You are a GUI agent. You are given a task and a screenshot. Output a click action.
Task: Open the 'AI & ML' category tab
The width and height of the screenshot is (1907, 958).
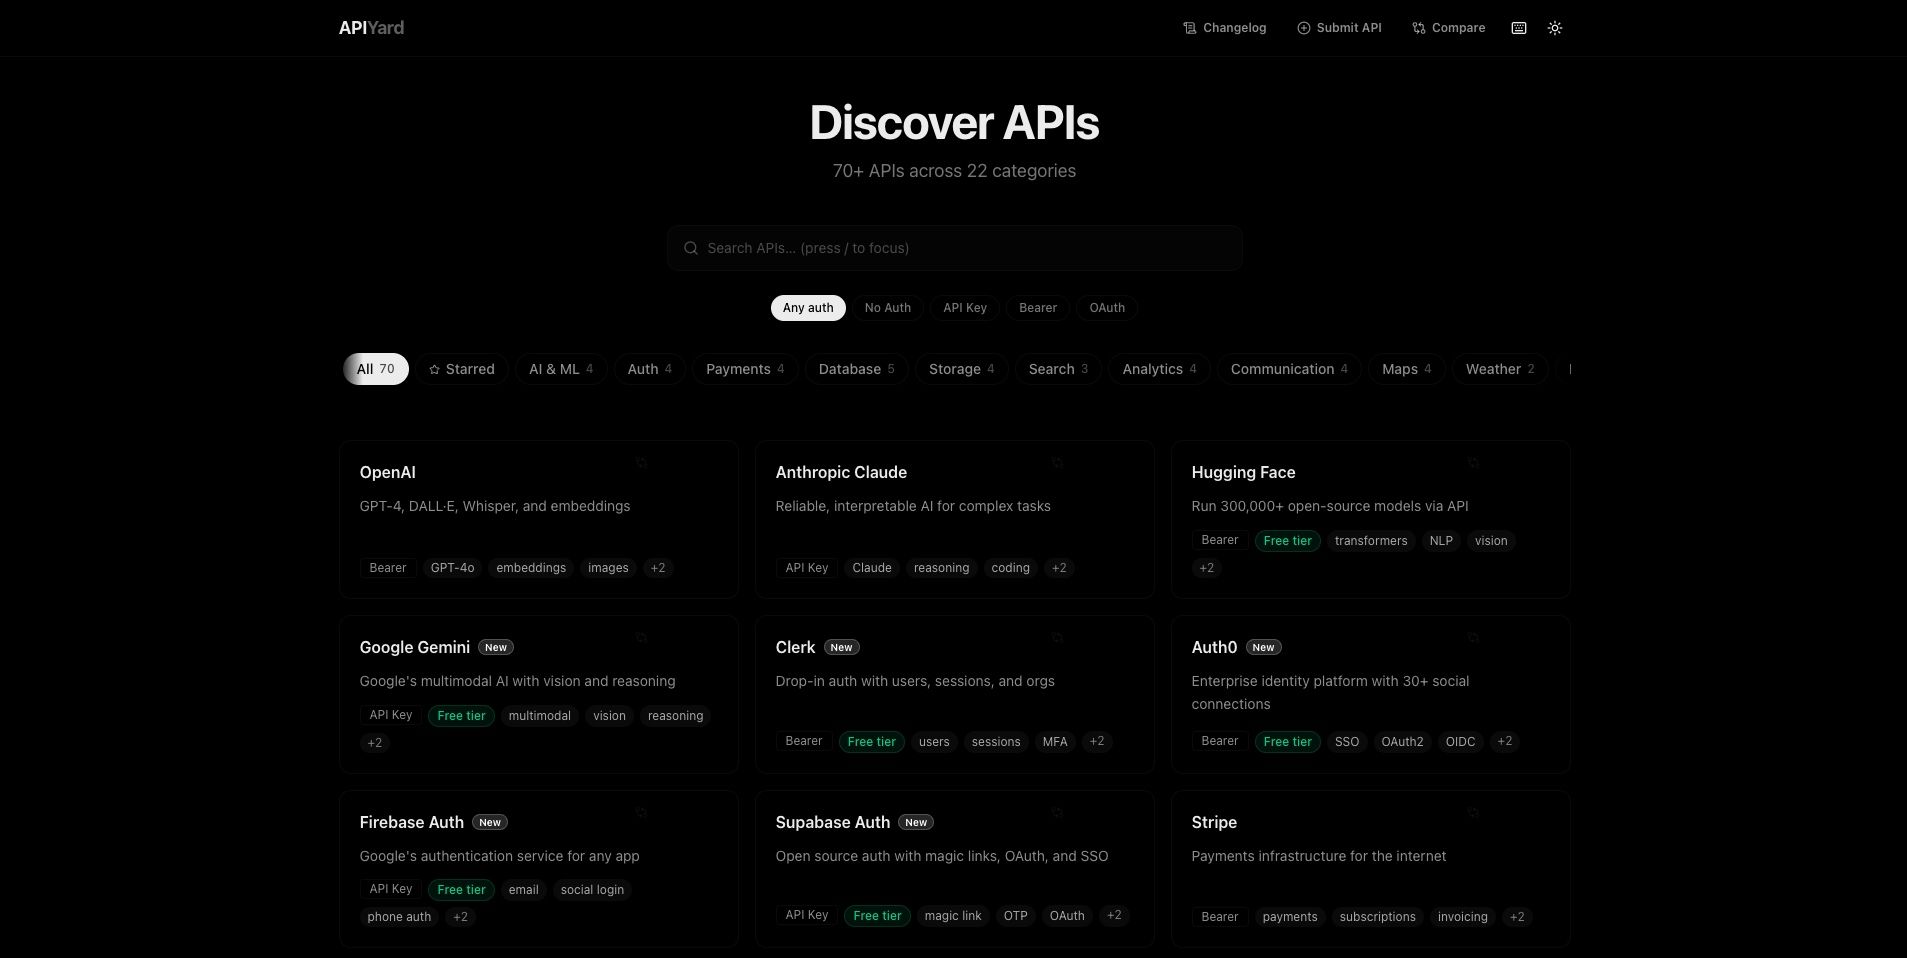561,369
